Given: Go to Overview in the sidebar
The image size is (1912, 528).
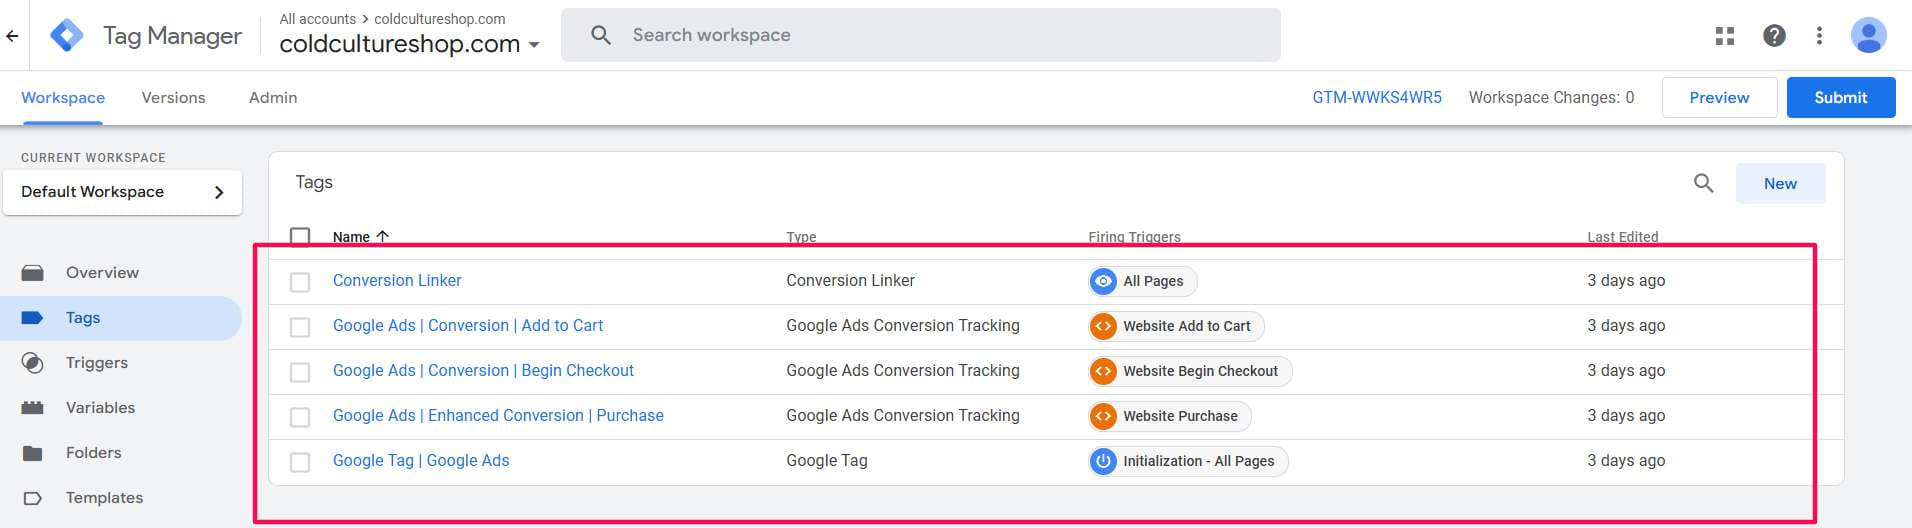Looking at the screenshot, I should pos(102,273).
